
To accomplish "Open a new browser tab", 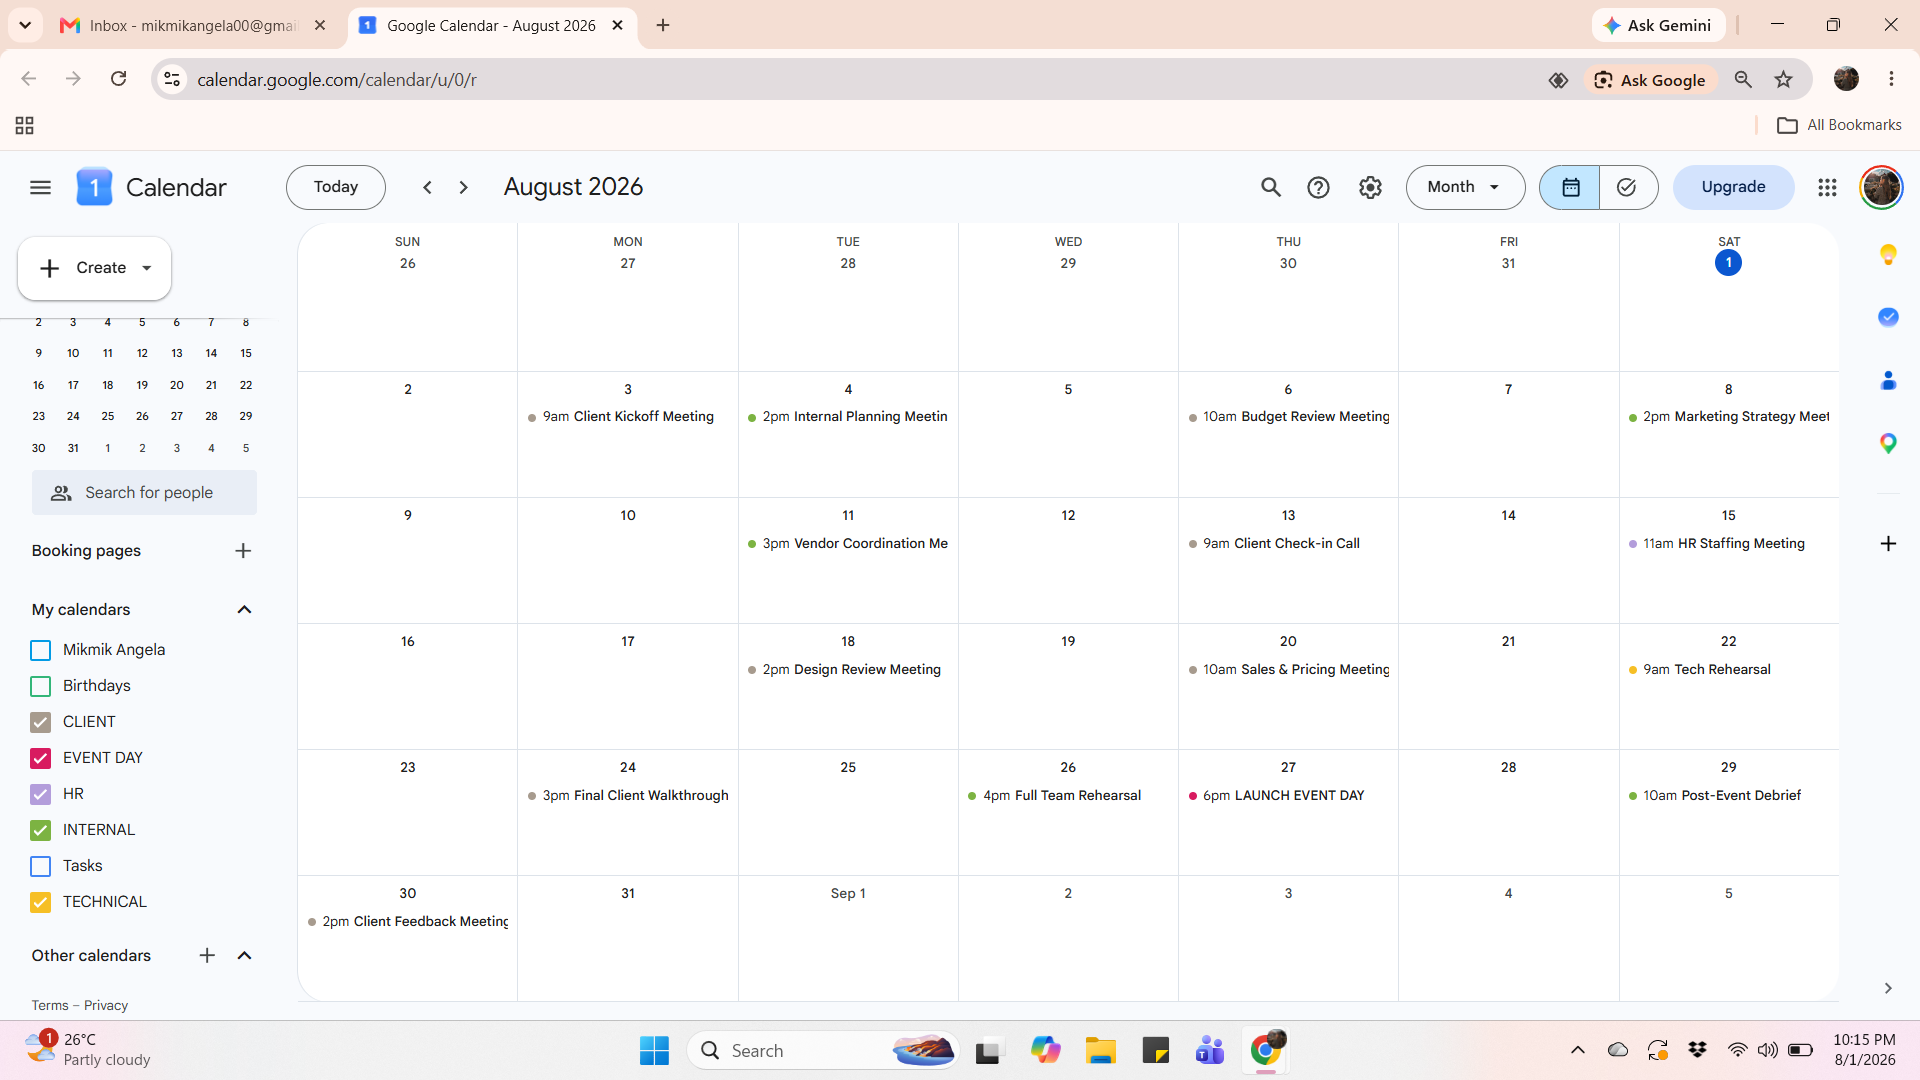I will point(663,25).
